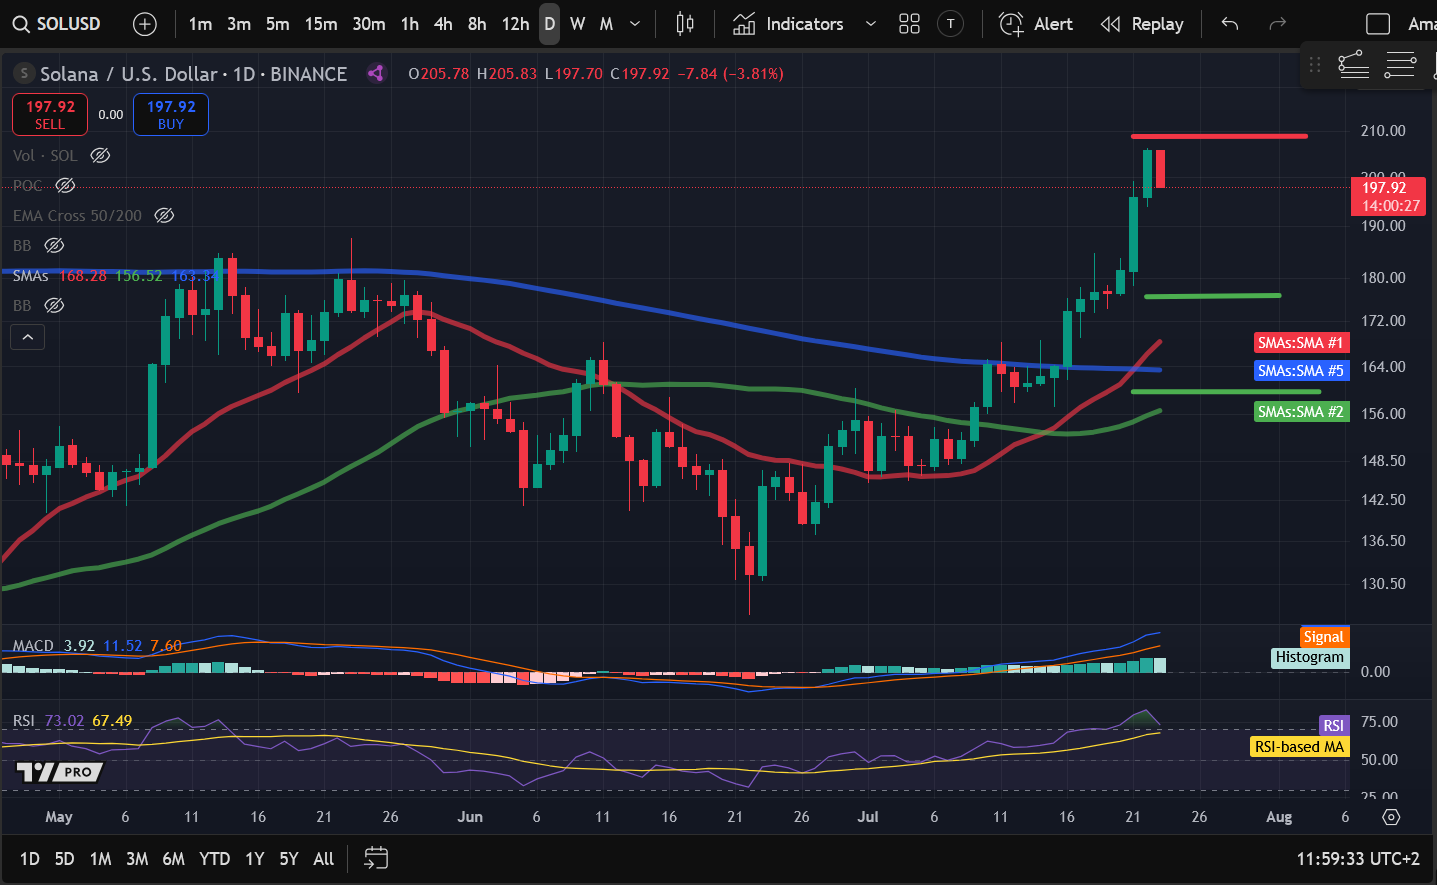The width and height of the screenshot is (1437, 885).
Task: Select the 30m timeframe
Action: (x=369, y=24)
